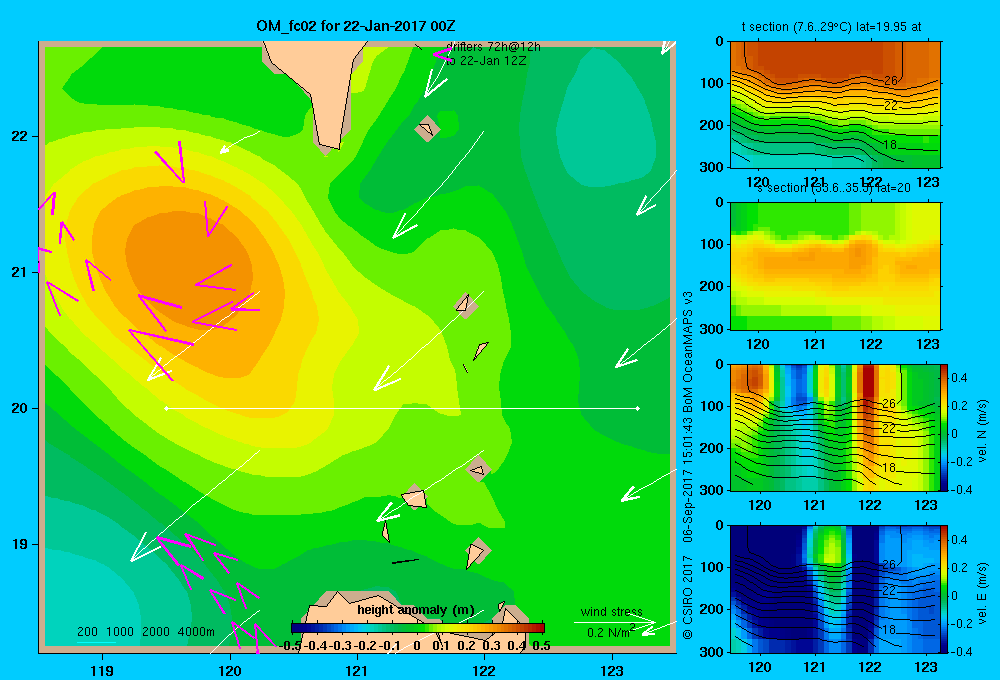1000x680 pixels.
Task: Click longitude label '119' on the map axis
Action: pyautogui.click(x=102, y=670)
